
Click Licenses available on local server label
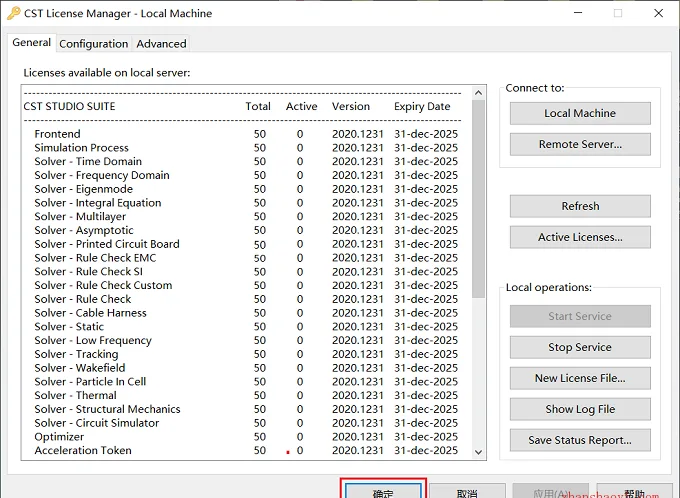tap(107, 73)
